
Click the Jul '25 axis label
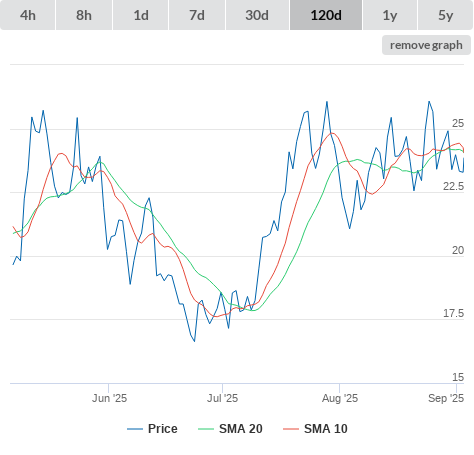pyautogui.click(x=222, y=398)
